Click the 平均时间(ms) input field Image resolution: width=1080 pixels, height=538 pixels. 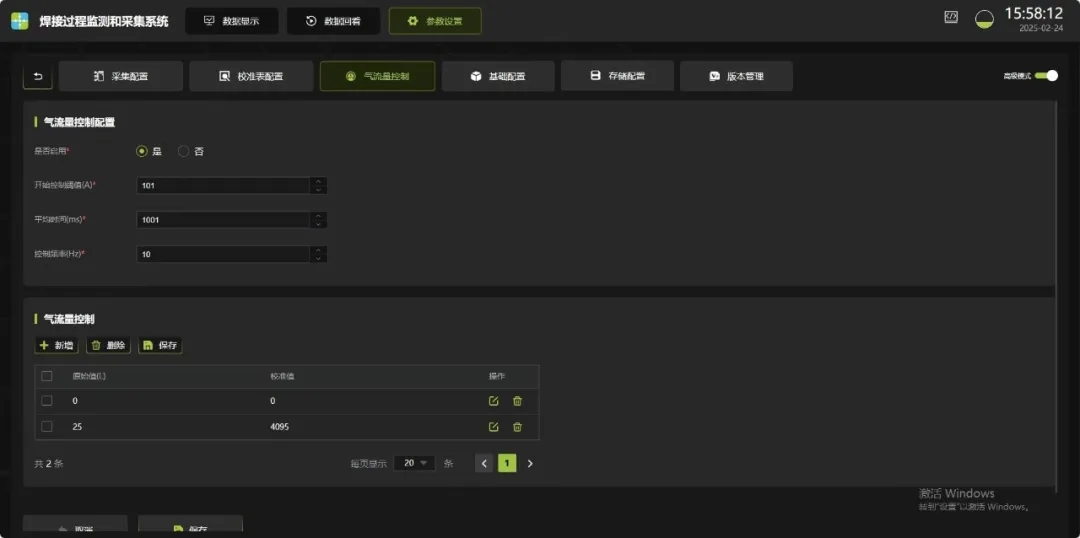tap(223, 220)
